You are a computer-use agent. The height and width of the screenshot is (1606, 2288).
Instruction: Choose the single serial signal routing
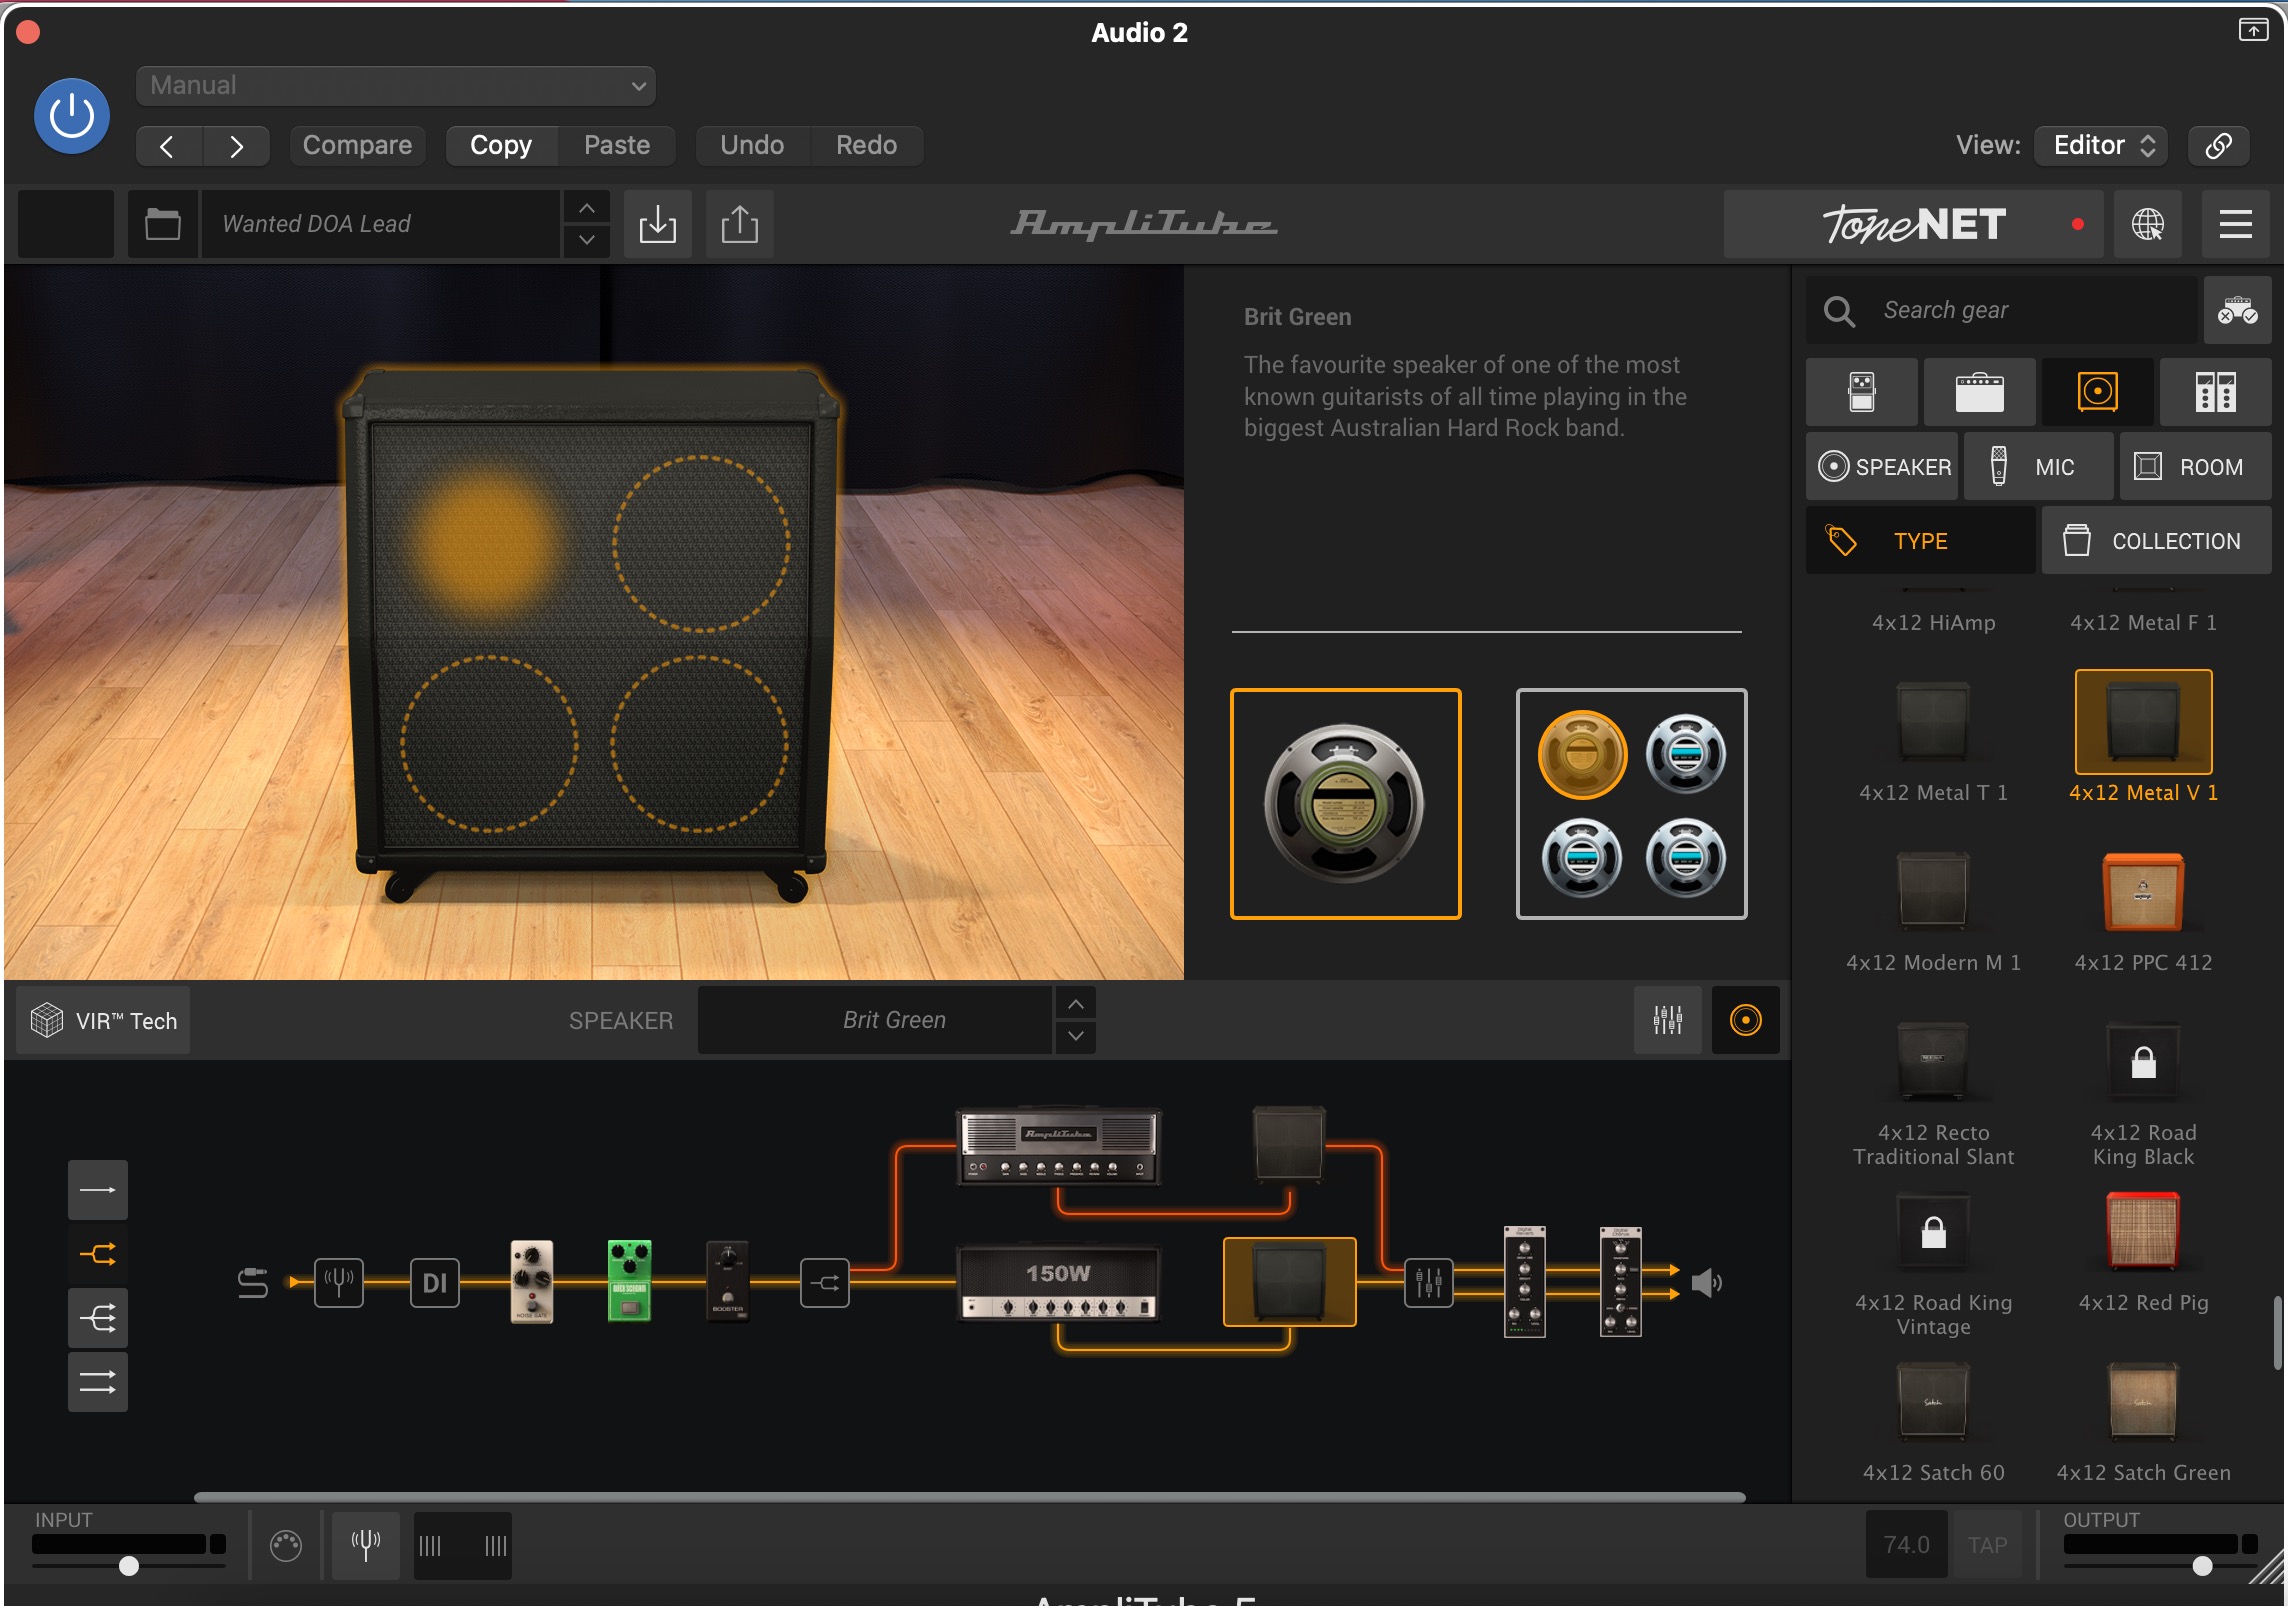pyautogui.click(x=98, y=1190)
